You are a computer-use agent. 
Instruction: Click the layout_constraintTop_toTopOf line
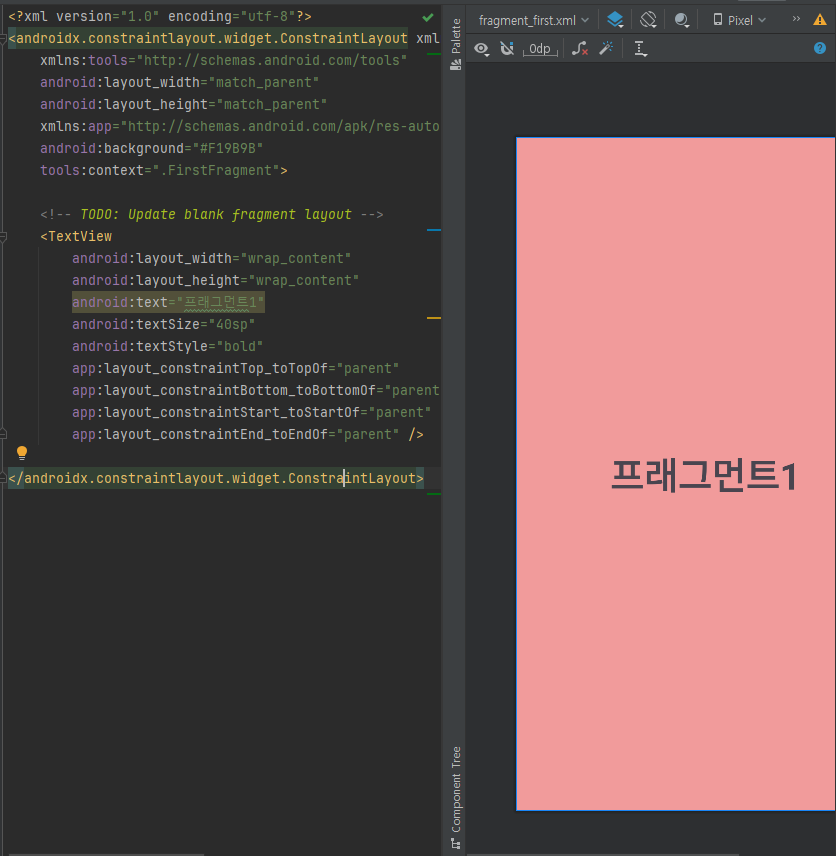[235, 368]
